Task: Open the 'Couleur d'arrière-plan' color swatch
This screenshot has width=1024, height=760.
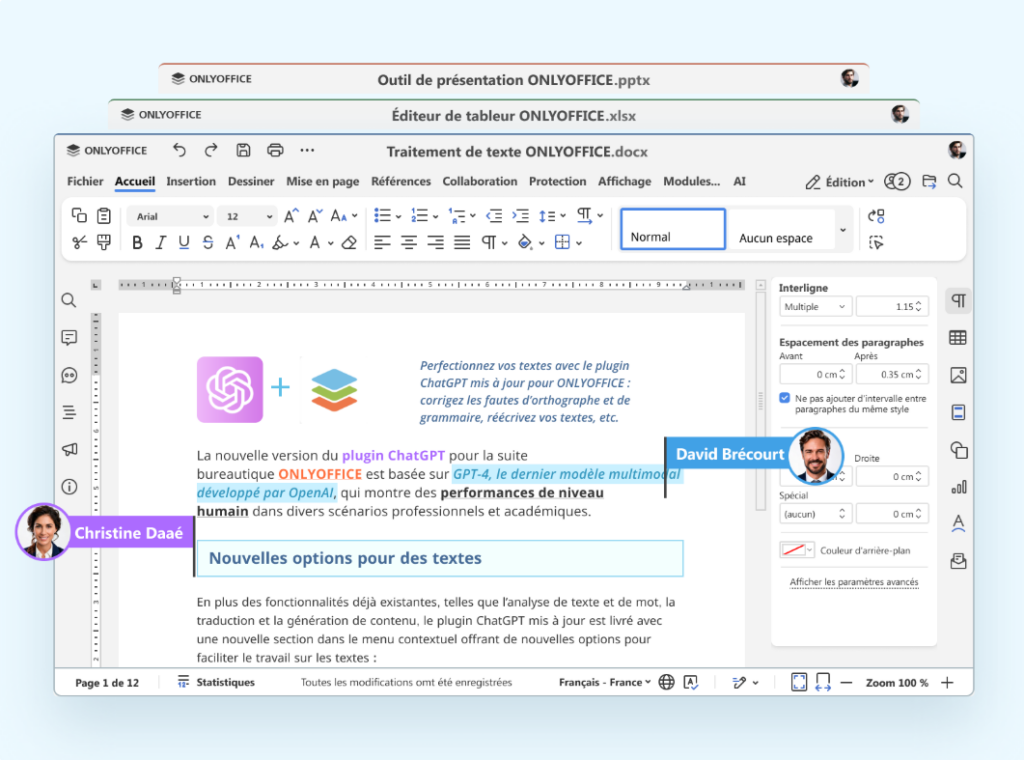Action: coord(796,550)
